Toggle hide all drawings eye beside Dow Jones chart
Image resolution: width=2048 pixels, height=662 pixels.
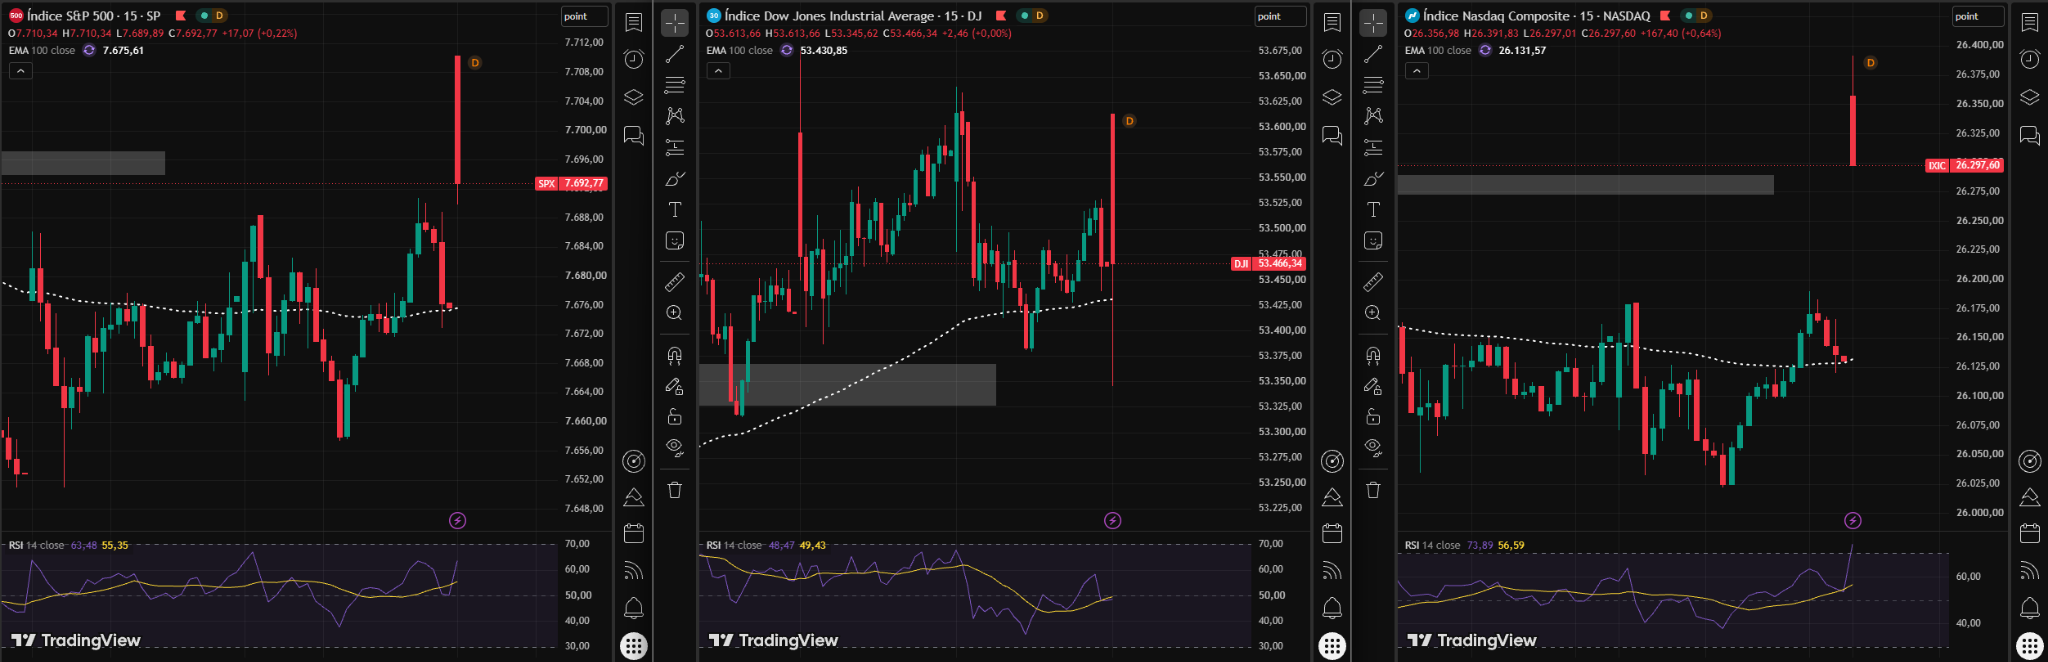click(675, 448)
